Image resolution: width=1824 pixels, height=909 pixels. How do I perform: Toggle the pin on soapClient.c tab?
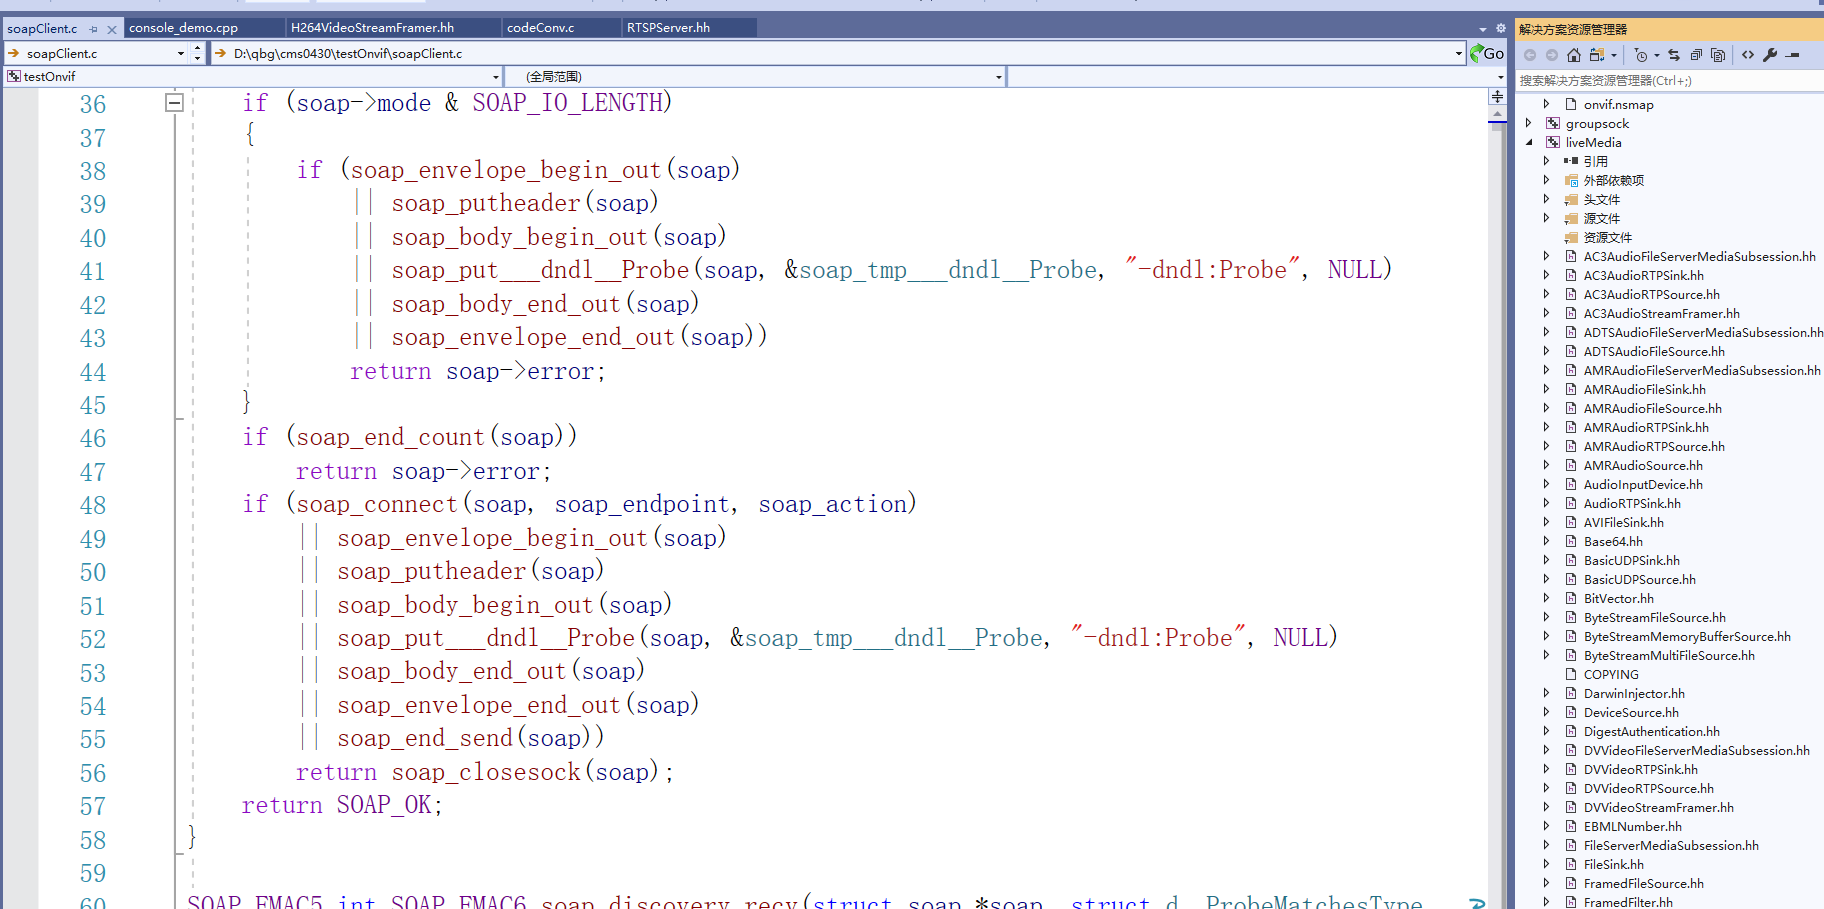94,29
